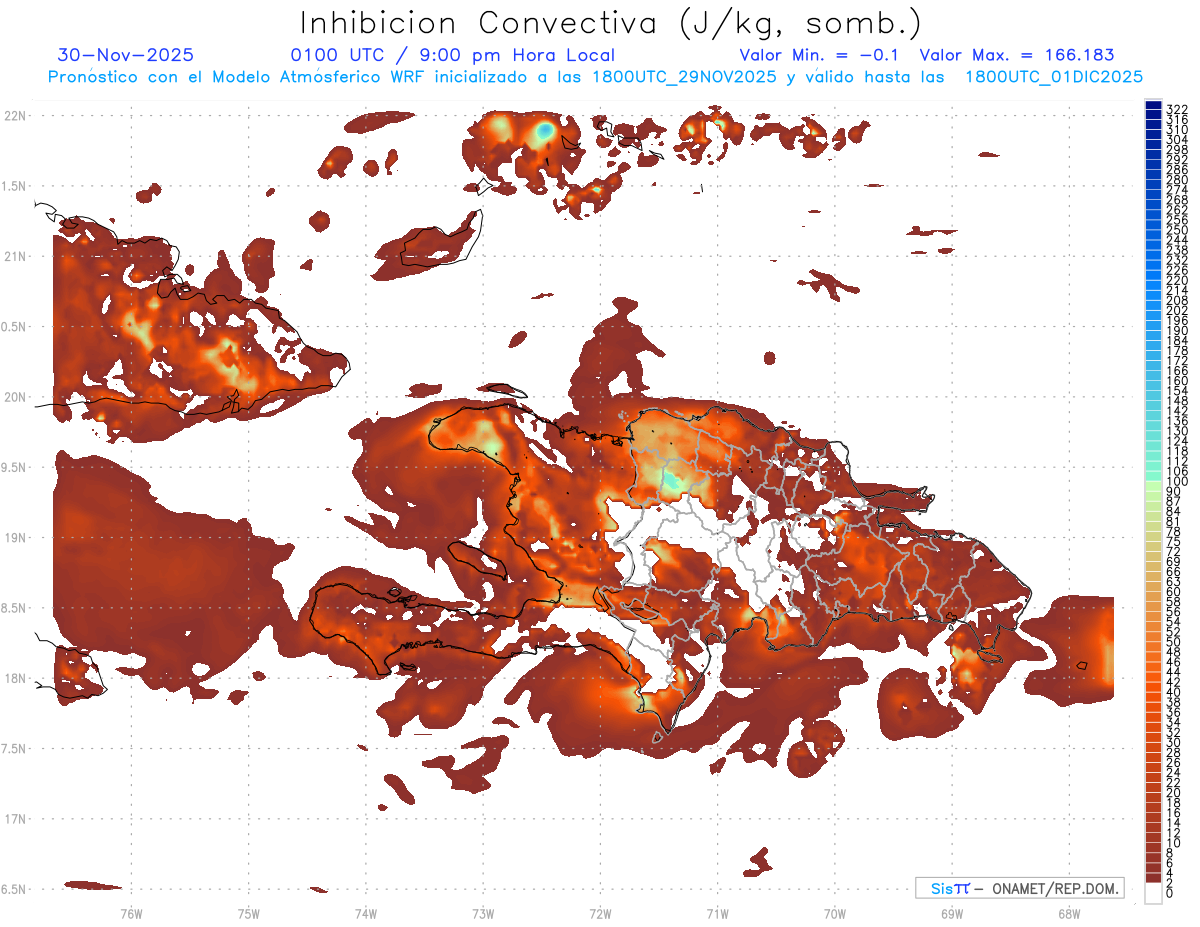Viewport: 1200px width, 927px height.
Task: Click the "74W" longitude label
Action: [365, 913]
